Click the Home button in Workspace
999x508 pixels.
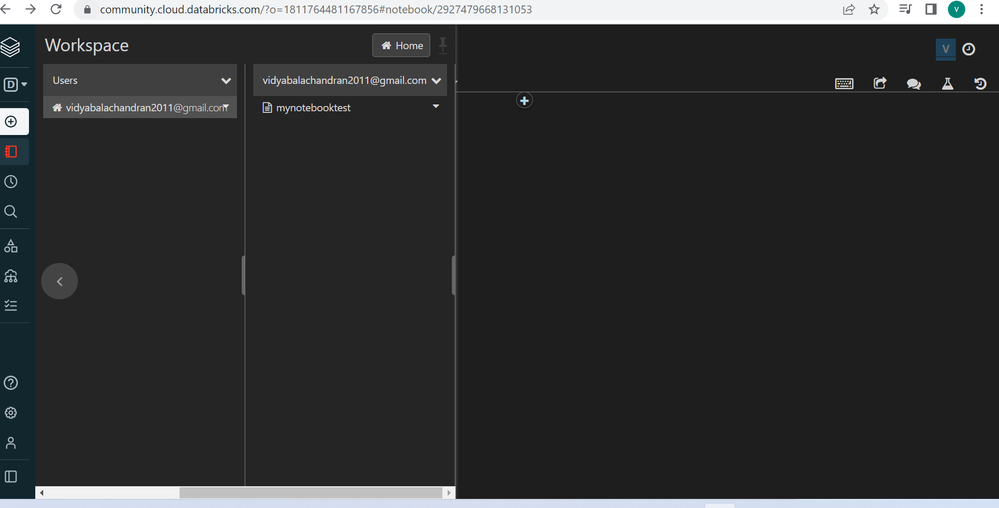[x=401, y=46]
